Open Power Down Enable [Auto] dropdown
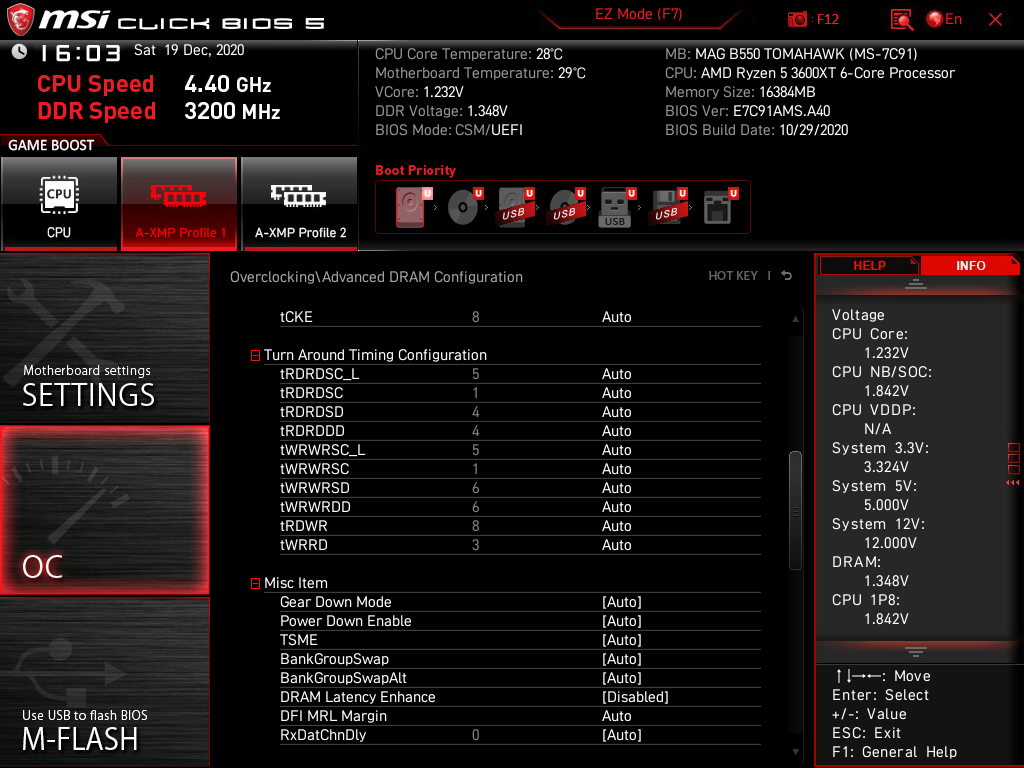Screen dimensions: 1024x768 [622, 621]
